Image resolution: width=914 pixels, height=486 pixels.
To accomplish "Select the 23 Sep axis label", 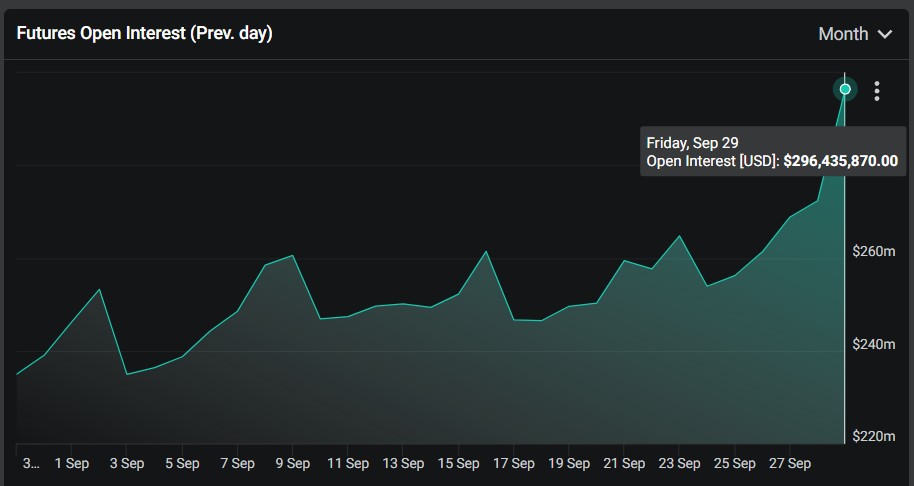I will point(680,463).
